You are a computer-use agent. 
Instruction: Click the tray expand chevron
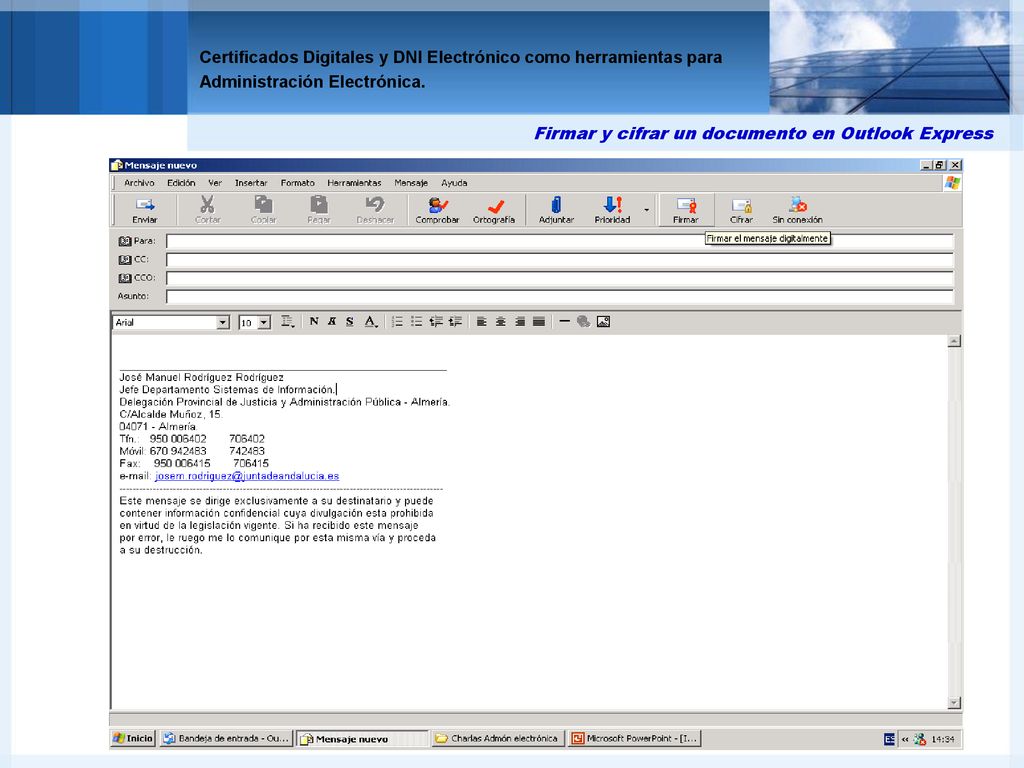[905, 739]
